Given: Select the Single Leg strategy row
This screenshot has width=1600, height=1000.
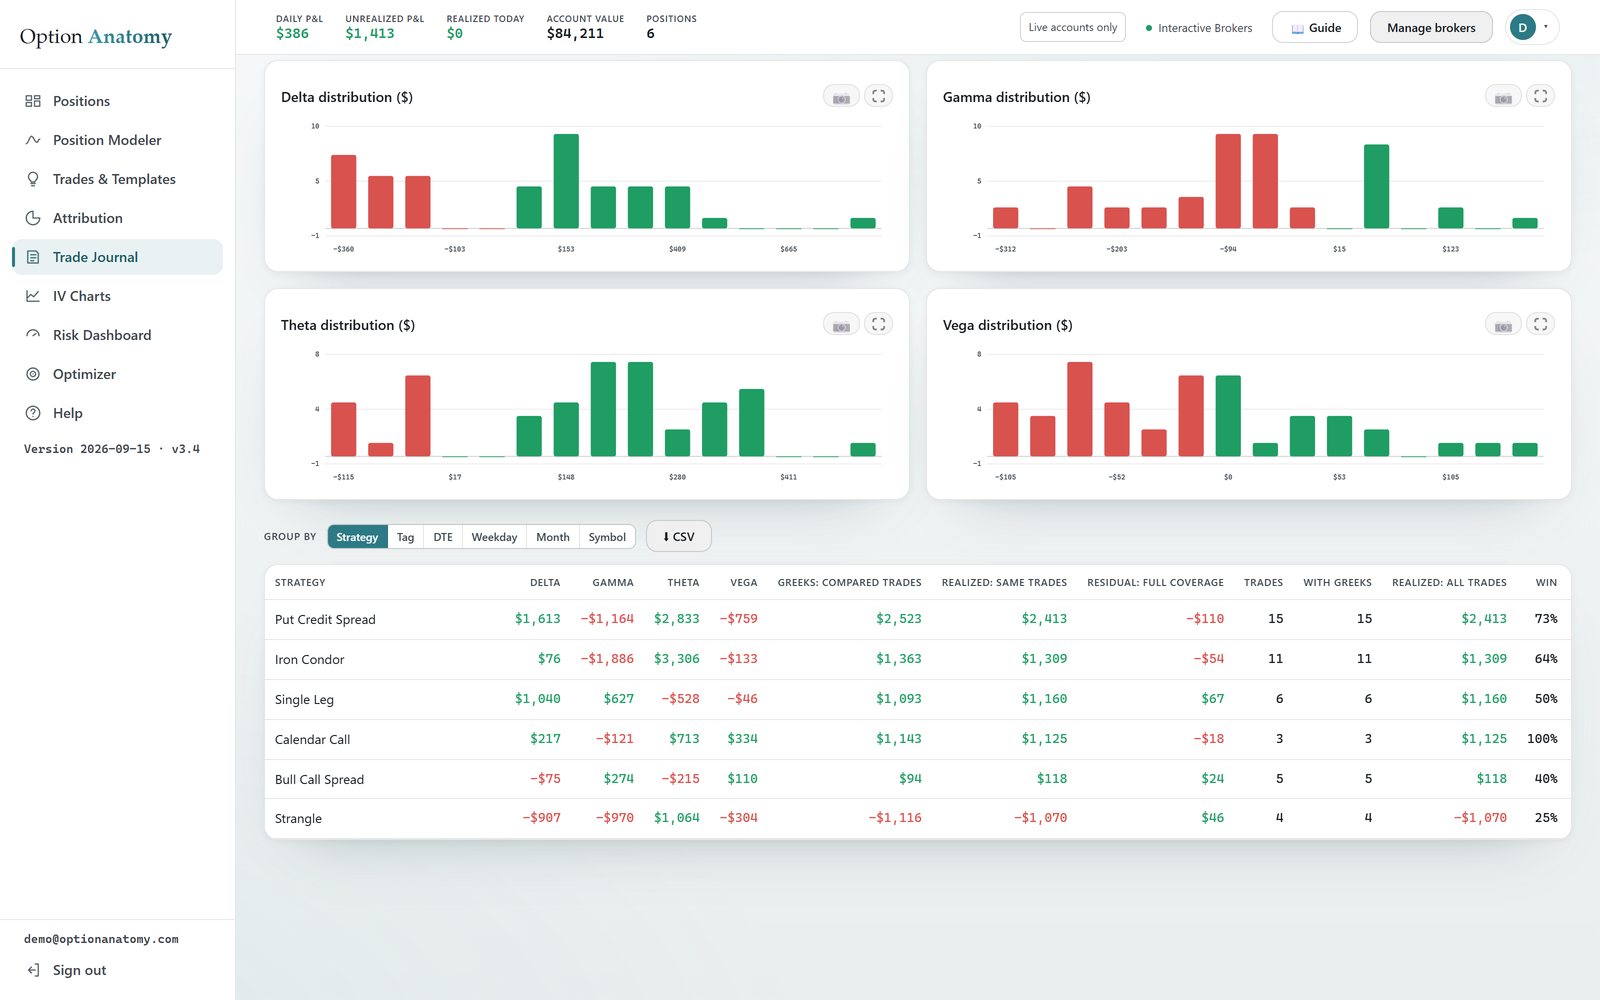Looking at the screenshot, I should 917,699.
